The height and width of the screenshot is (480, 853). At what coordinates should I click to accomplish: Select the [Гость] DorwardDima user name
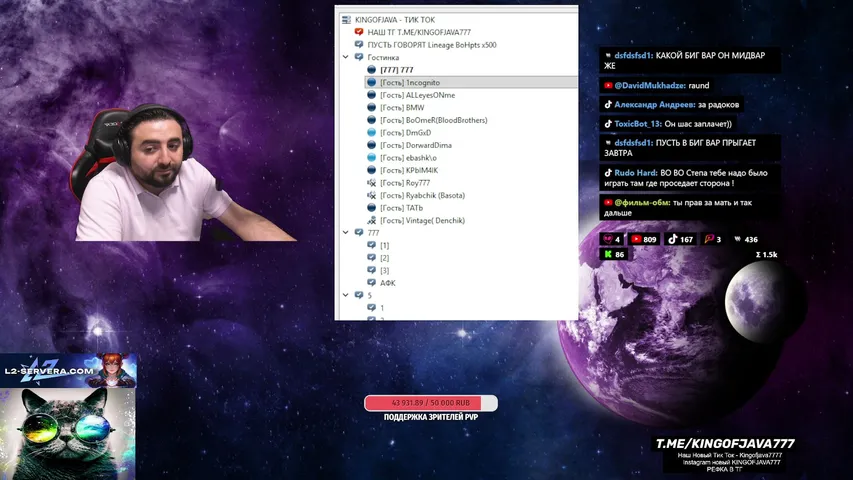pos(416,145)
